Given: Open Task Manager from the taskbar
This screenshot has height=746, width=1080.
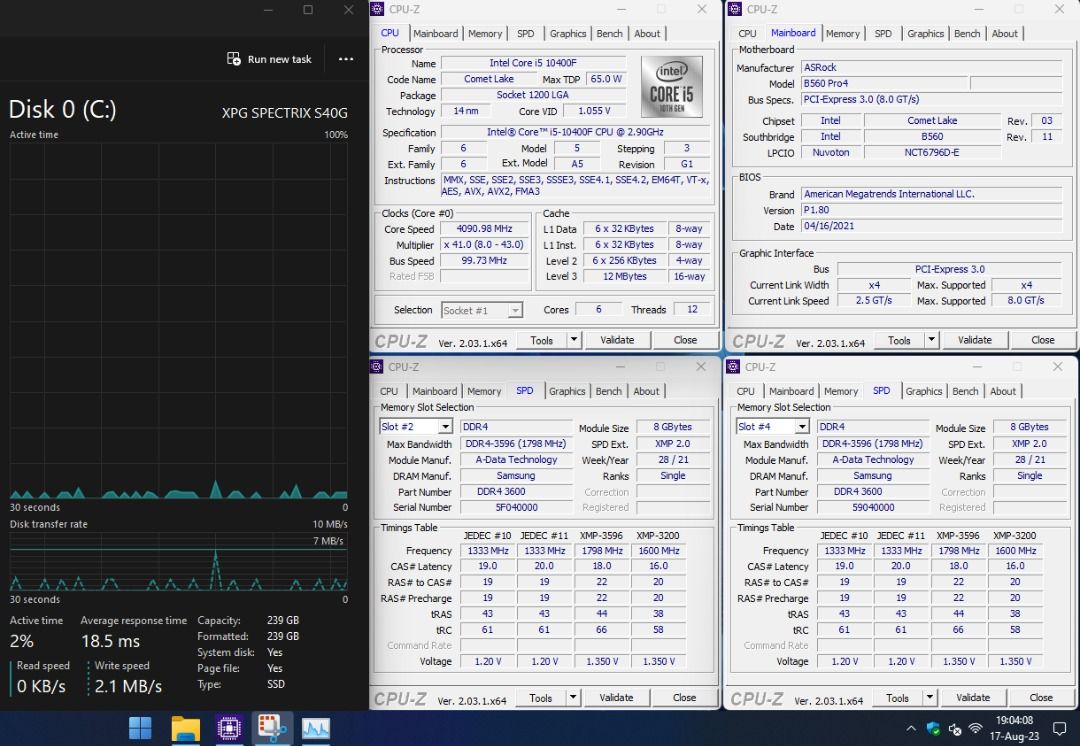Looking at the screenshot, I should click(x=316, y=729).
